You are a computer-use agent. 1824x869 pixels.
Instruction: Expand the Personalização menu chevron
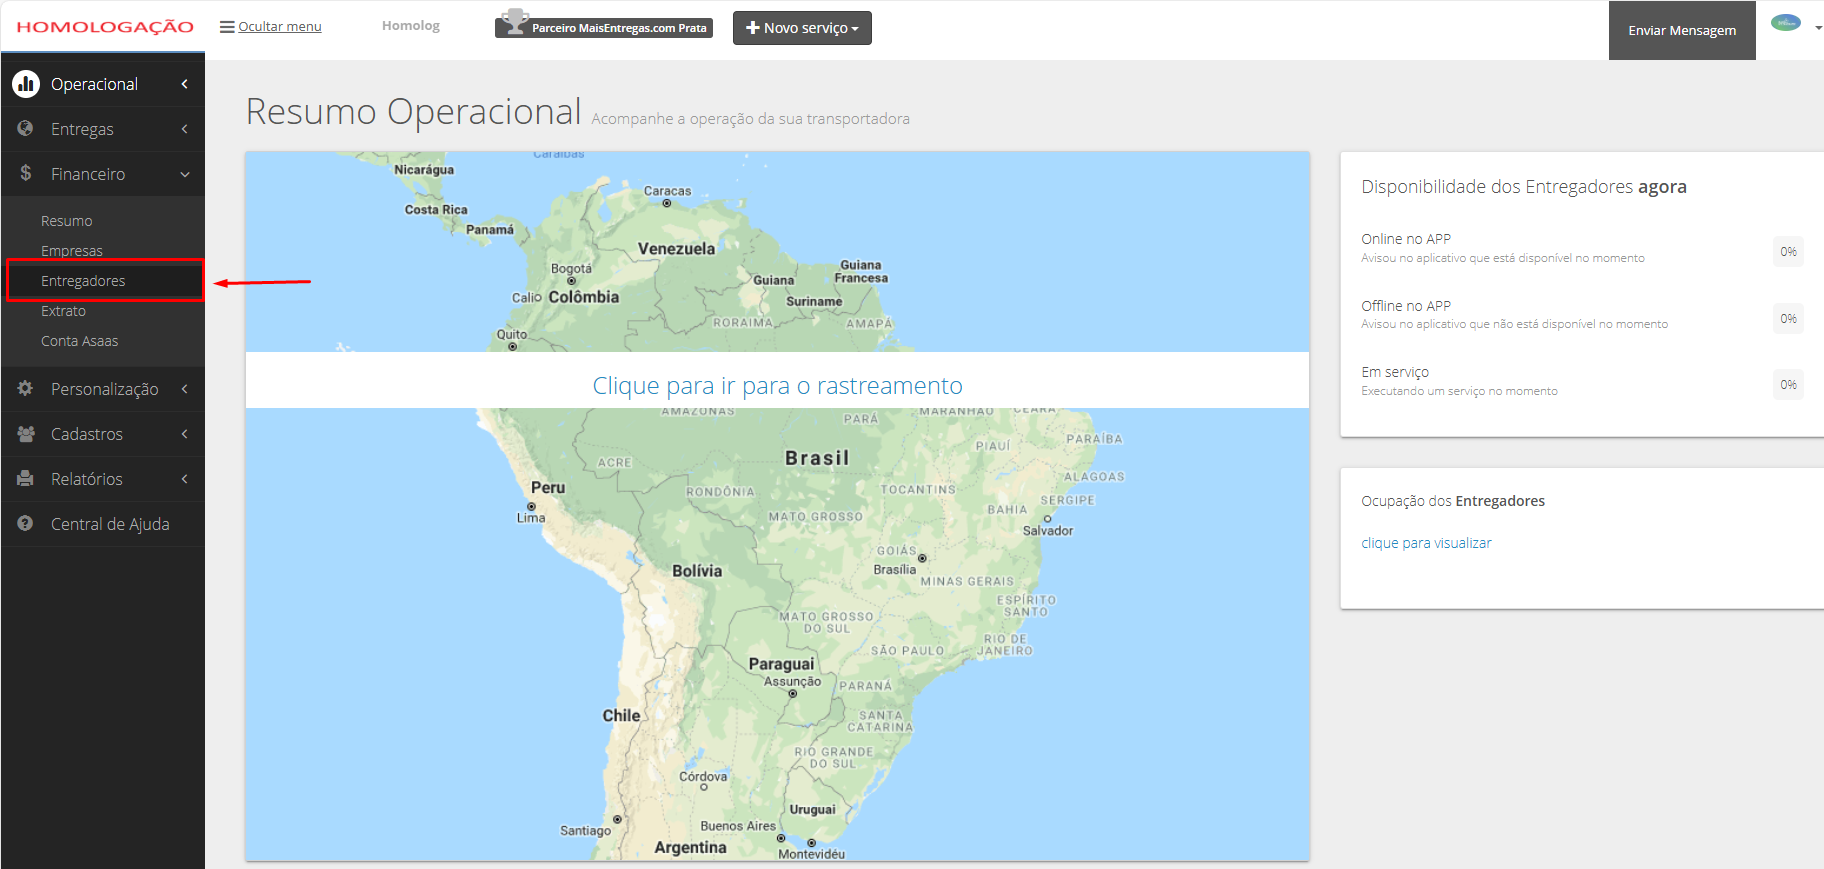tap(185, 389)
